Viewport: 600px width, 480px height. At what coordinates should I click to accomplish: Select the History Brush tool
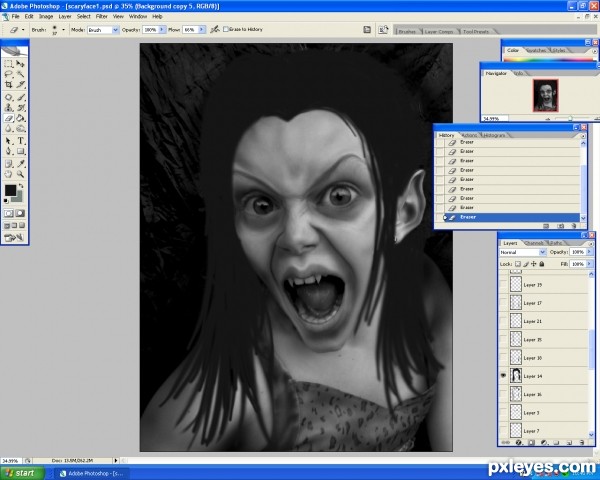point(20,108)
